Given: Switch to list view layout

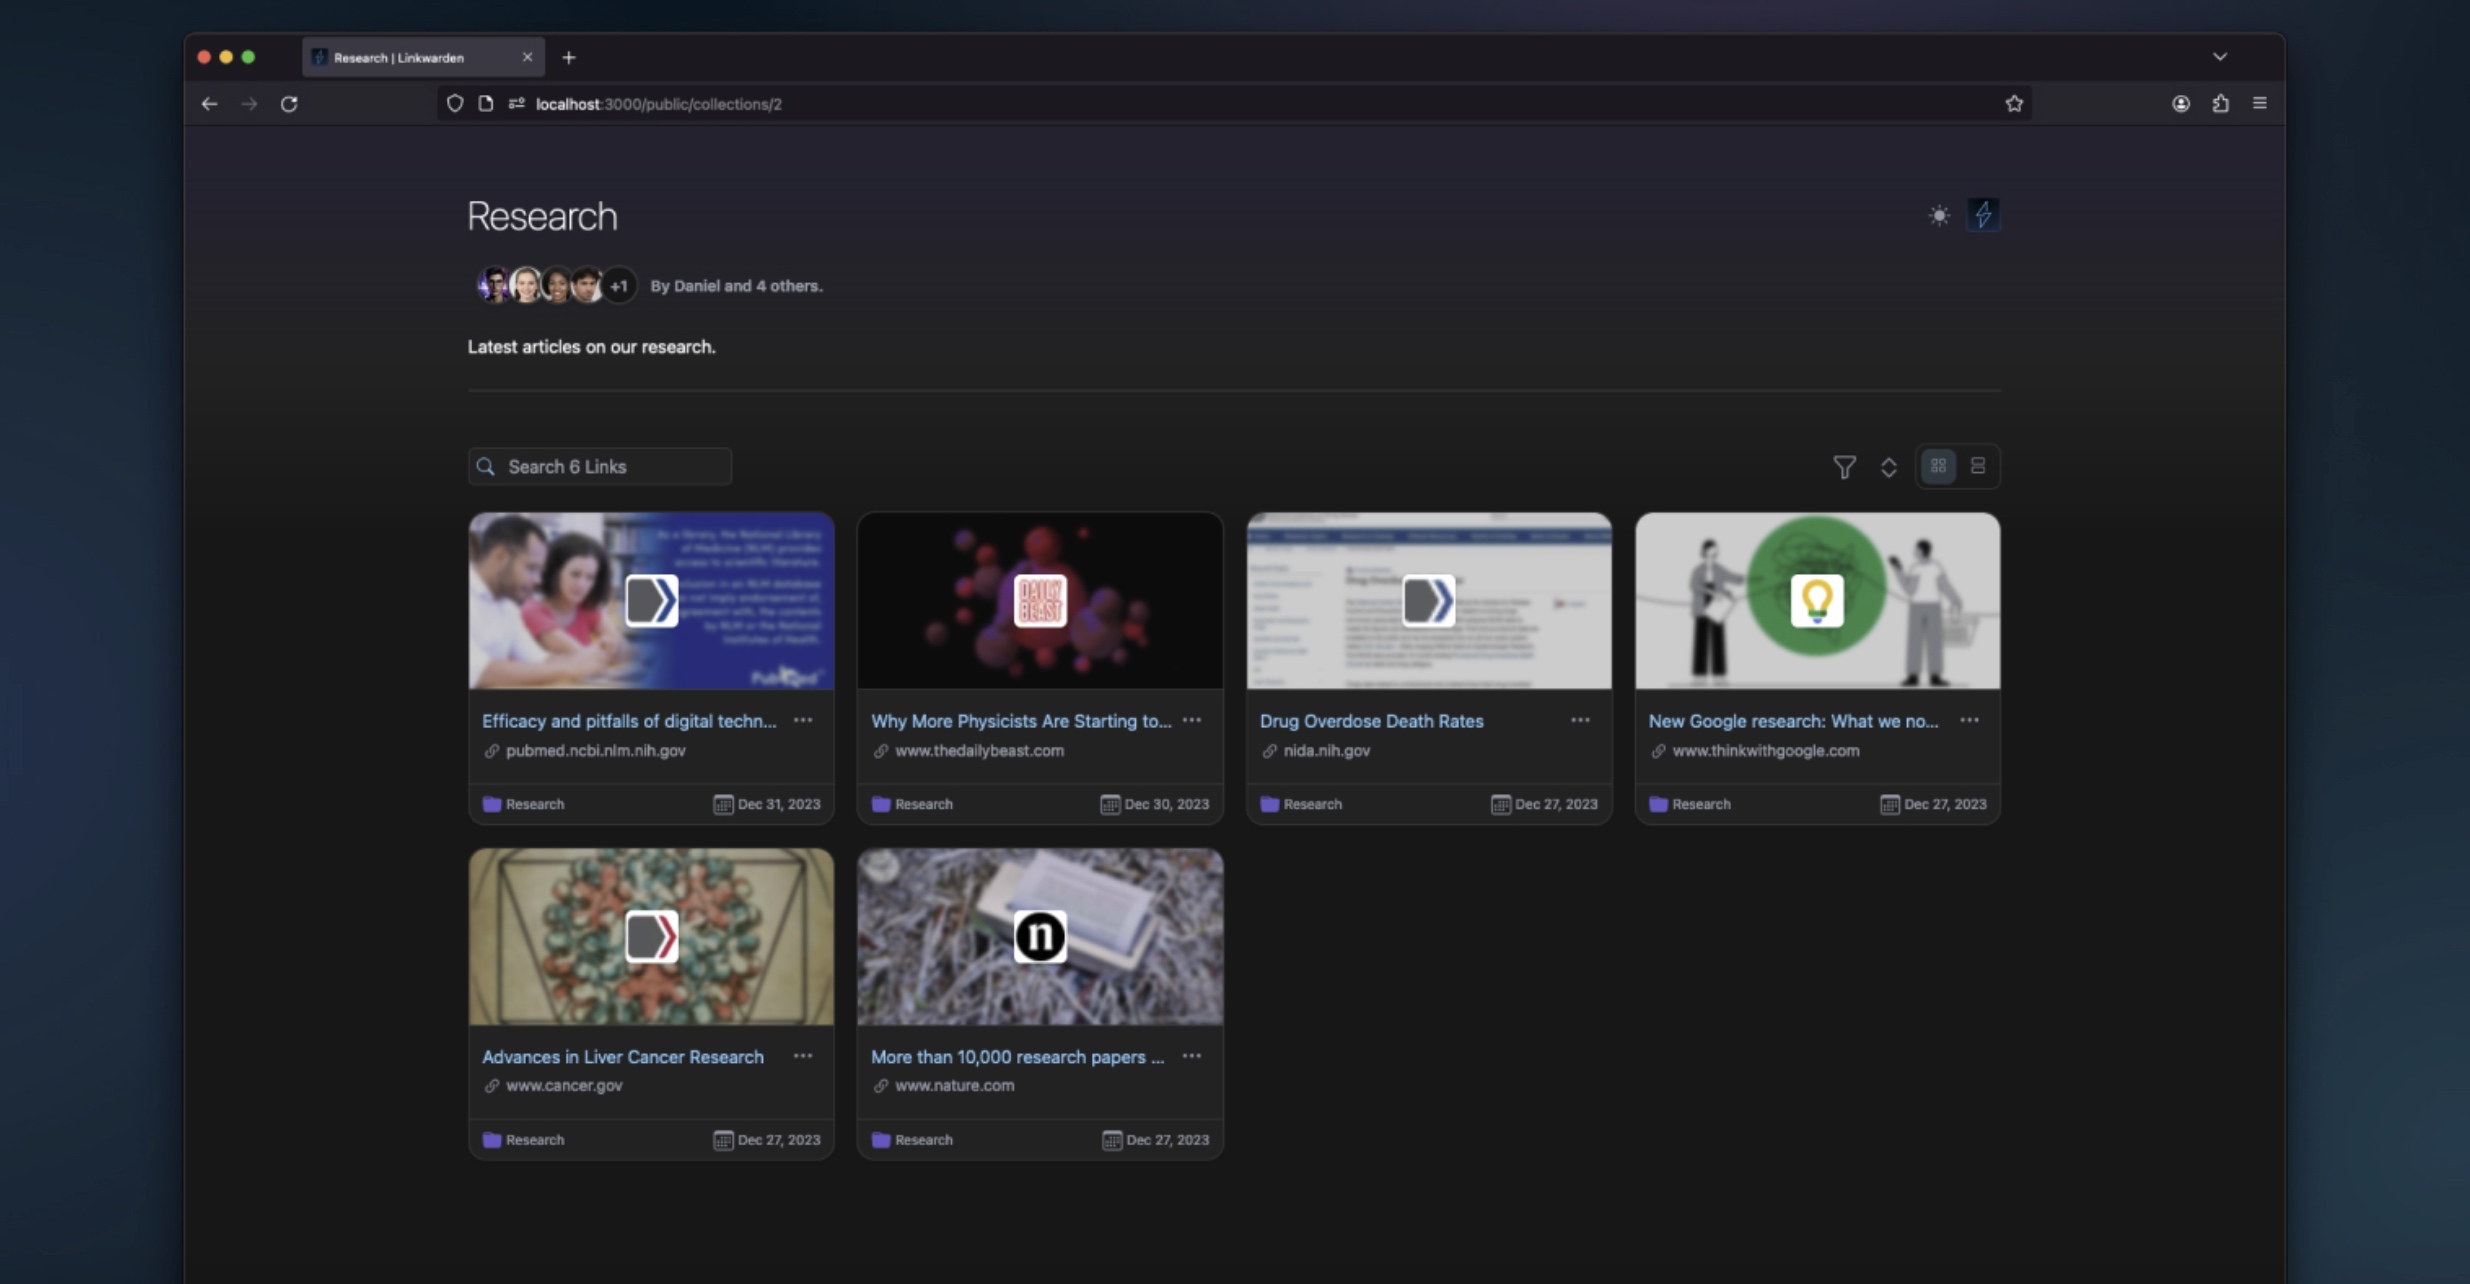Looking at the screenshot, I should pos(1977,466).
